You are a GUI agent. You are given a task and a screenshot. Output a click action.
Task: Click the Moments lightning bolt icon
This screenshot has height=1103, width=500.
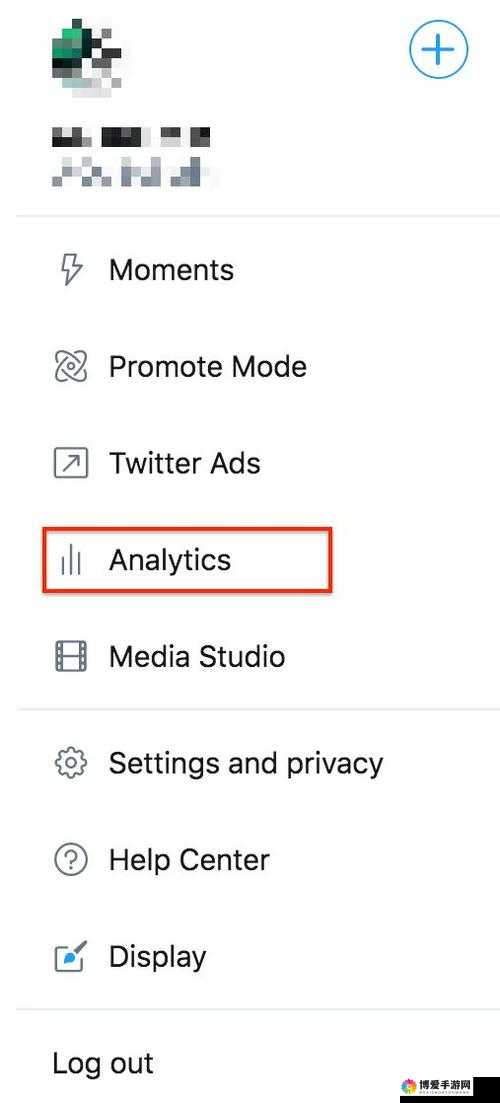pyautogui.click(x=71, y=270)
